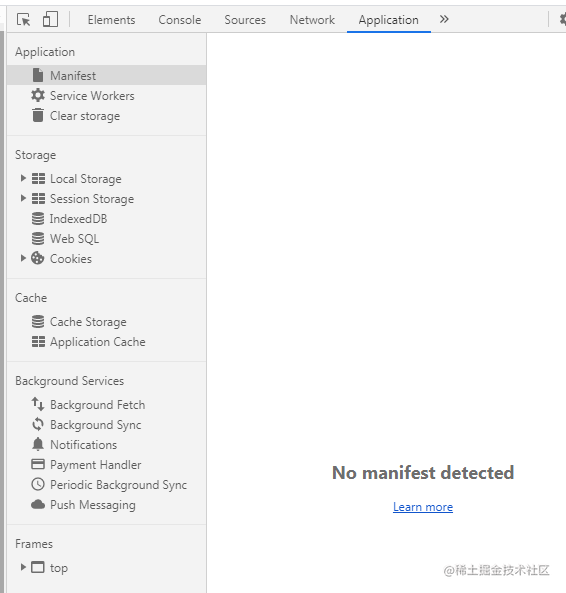
Task: Open the DevTools settings gear
Action: (x=563, y=19)
